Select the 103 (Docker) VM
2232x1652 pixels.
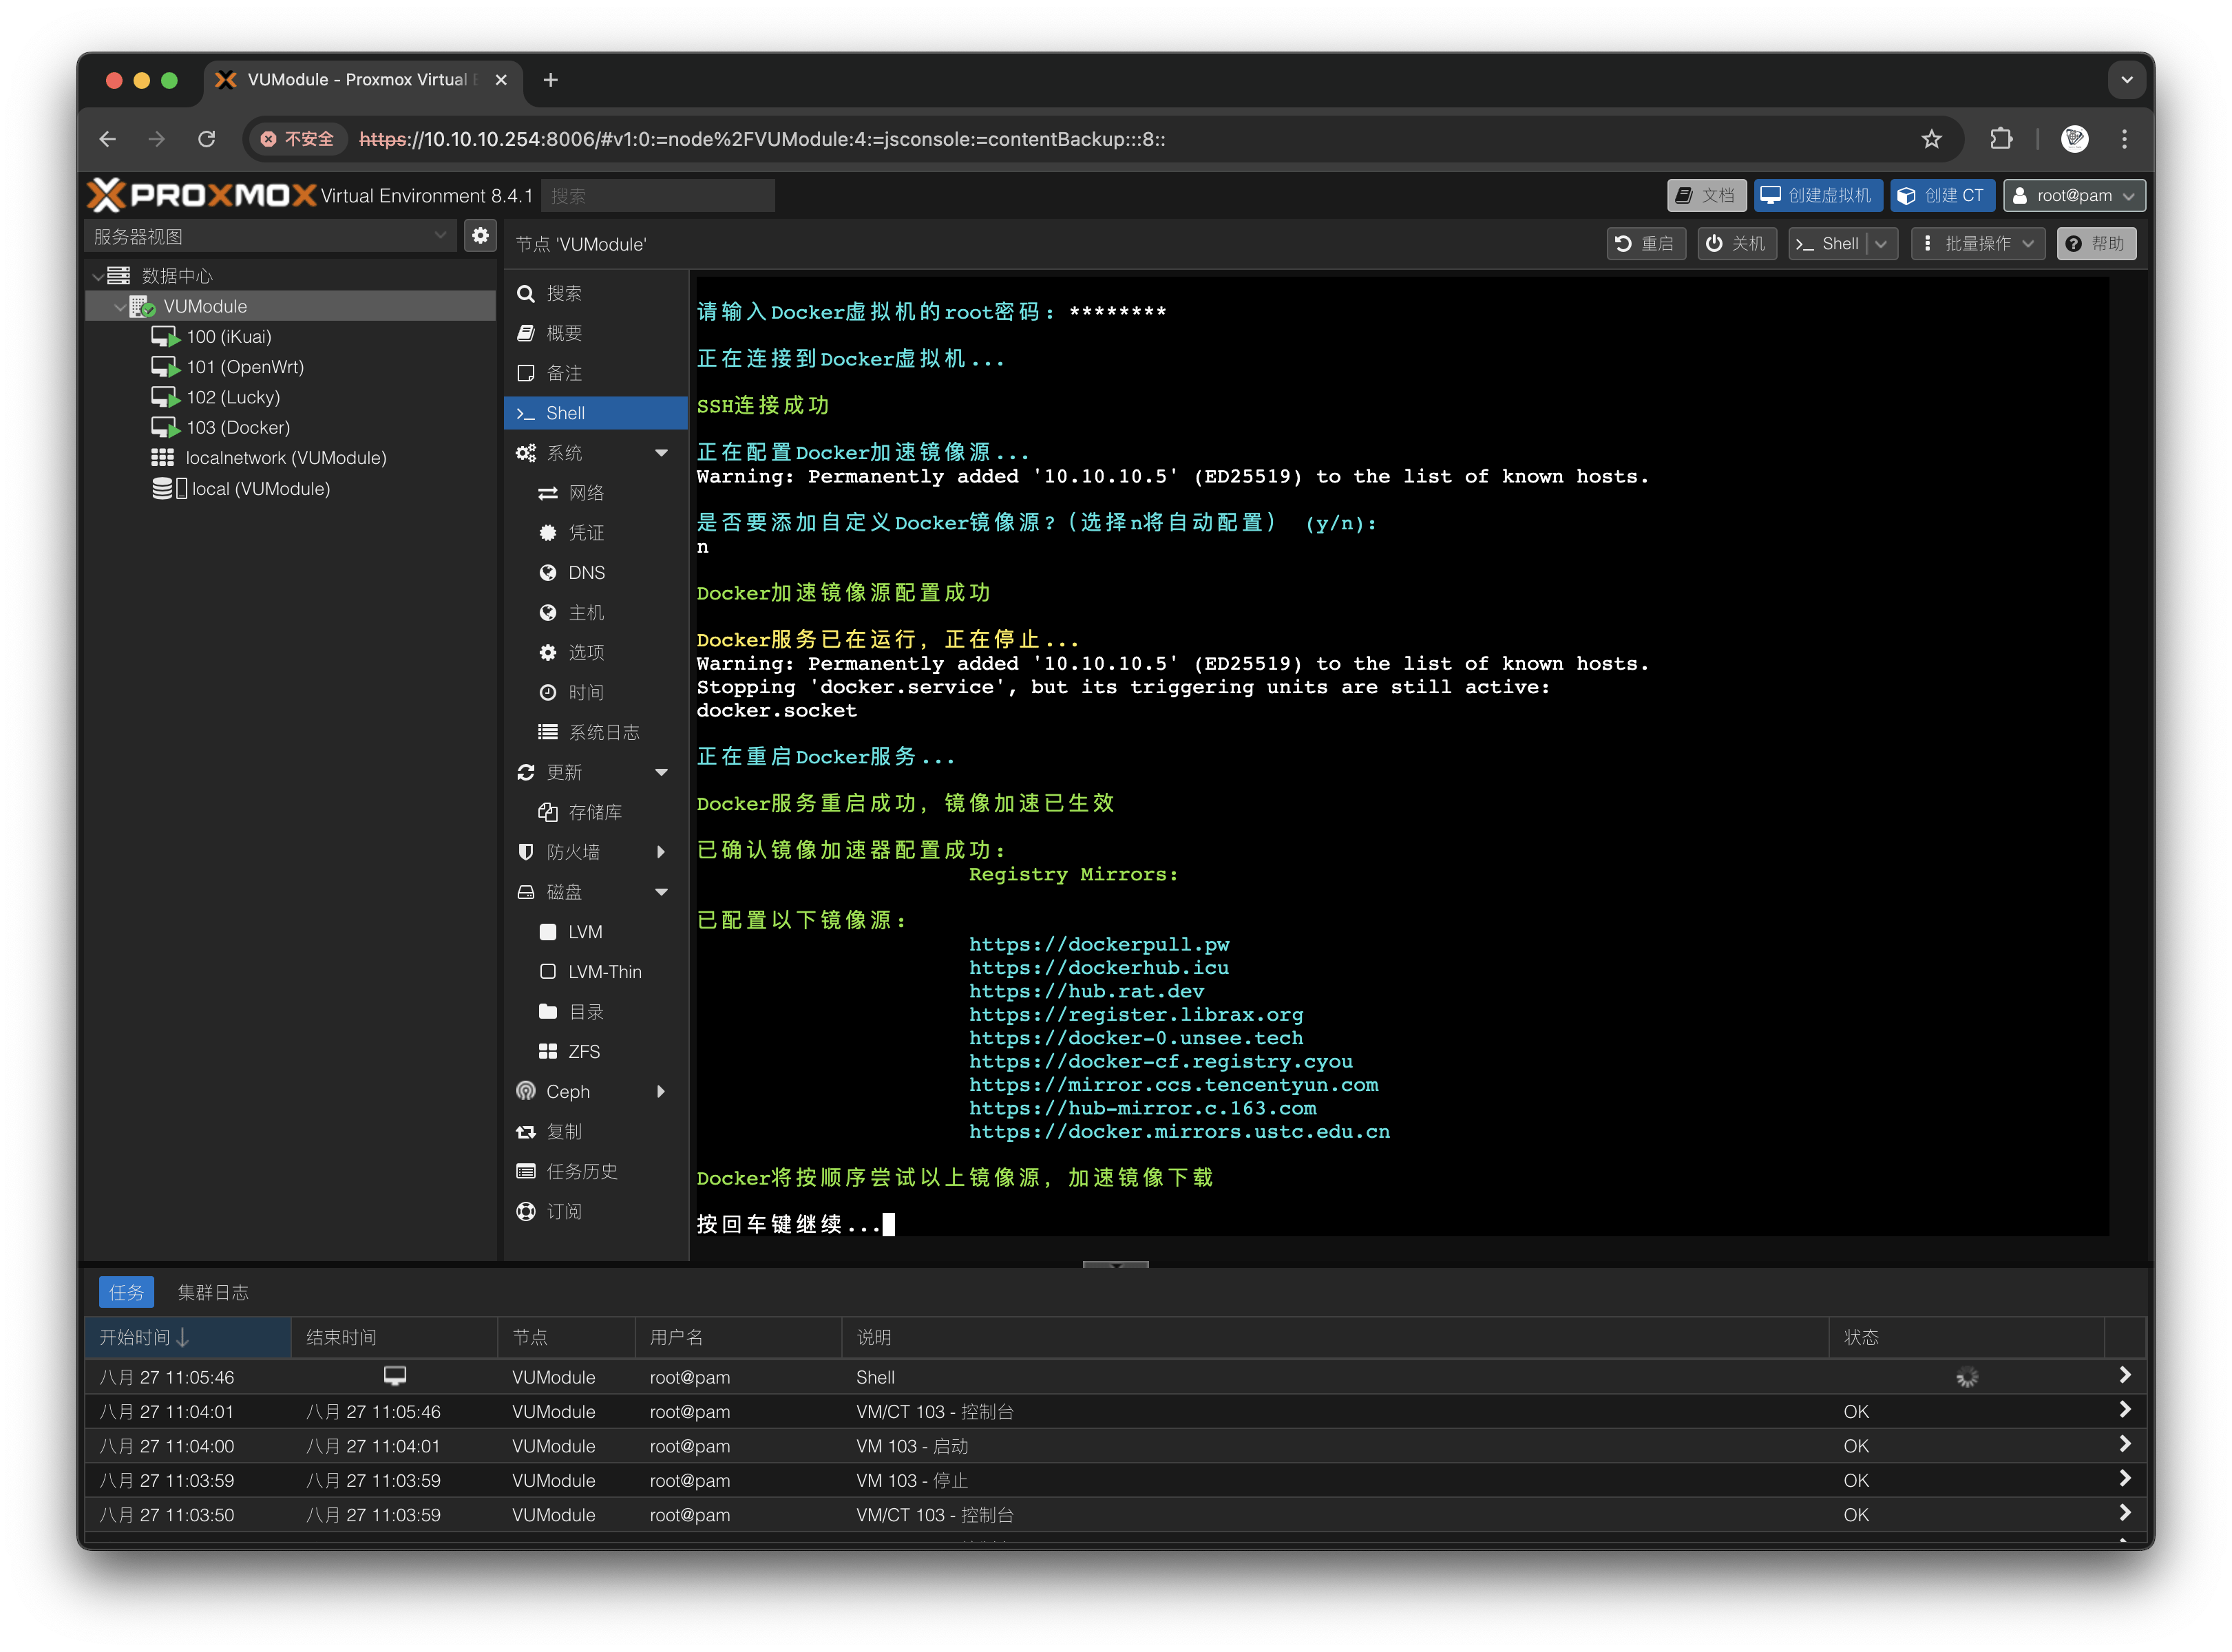[237, 428]
